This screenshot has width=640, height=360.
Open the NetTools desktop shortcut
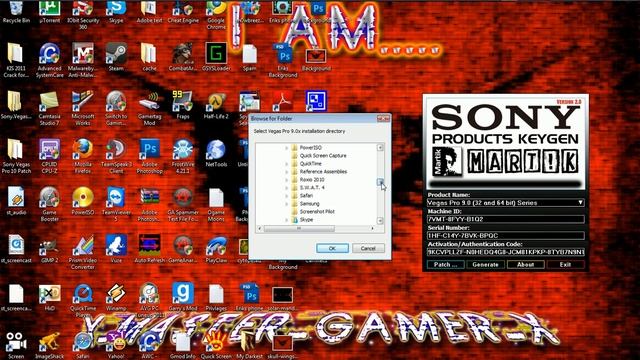click(216, 153)
